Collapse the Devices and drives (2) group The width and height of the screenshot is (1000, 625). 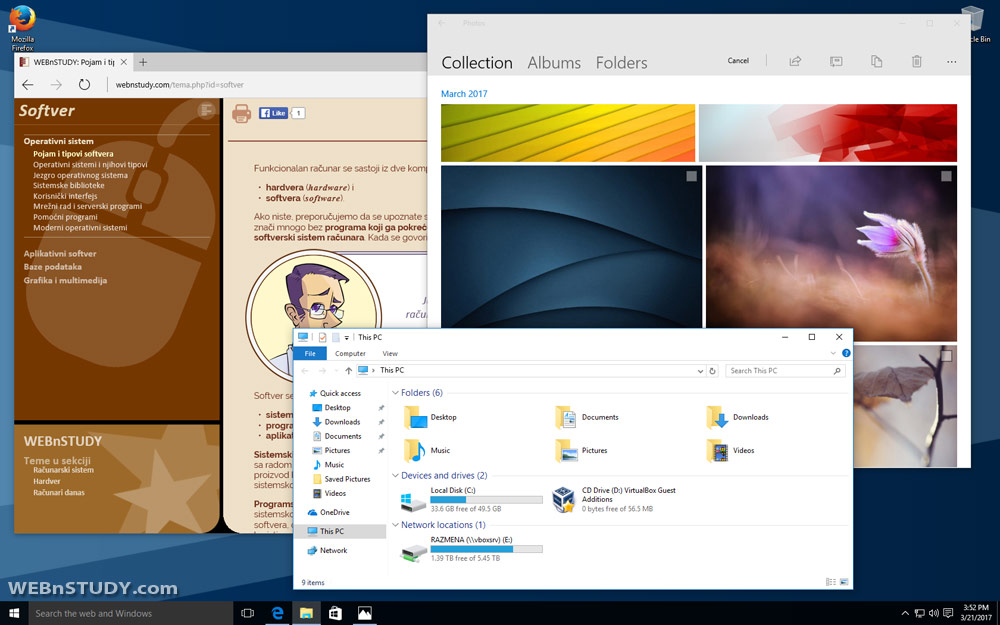click(395, 476)
